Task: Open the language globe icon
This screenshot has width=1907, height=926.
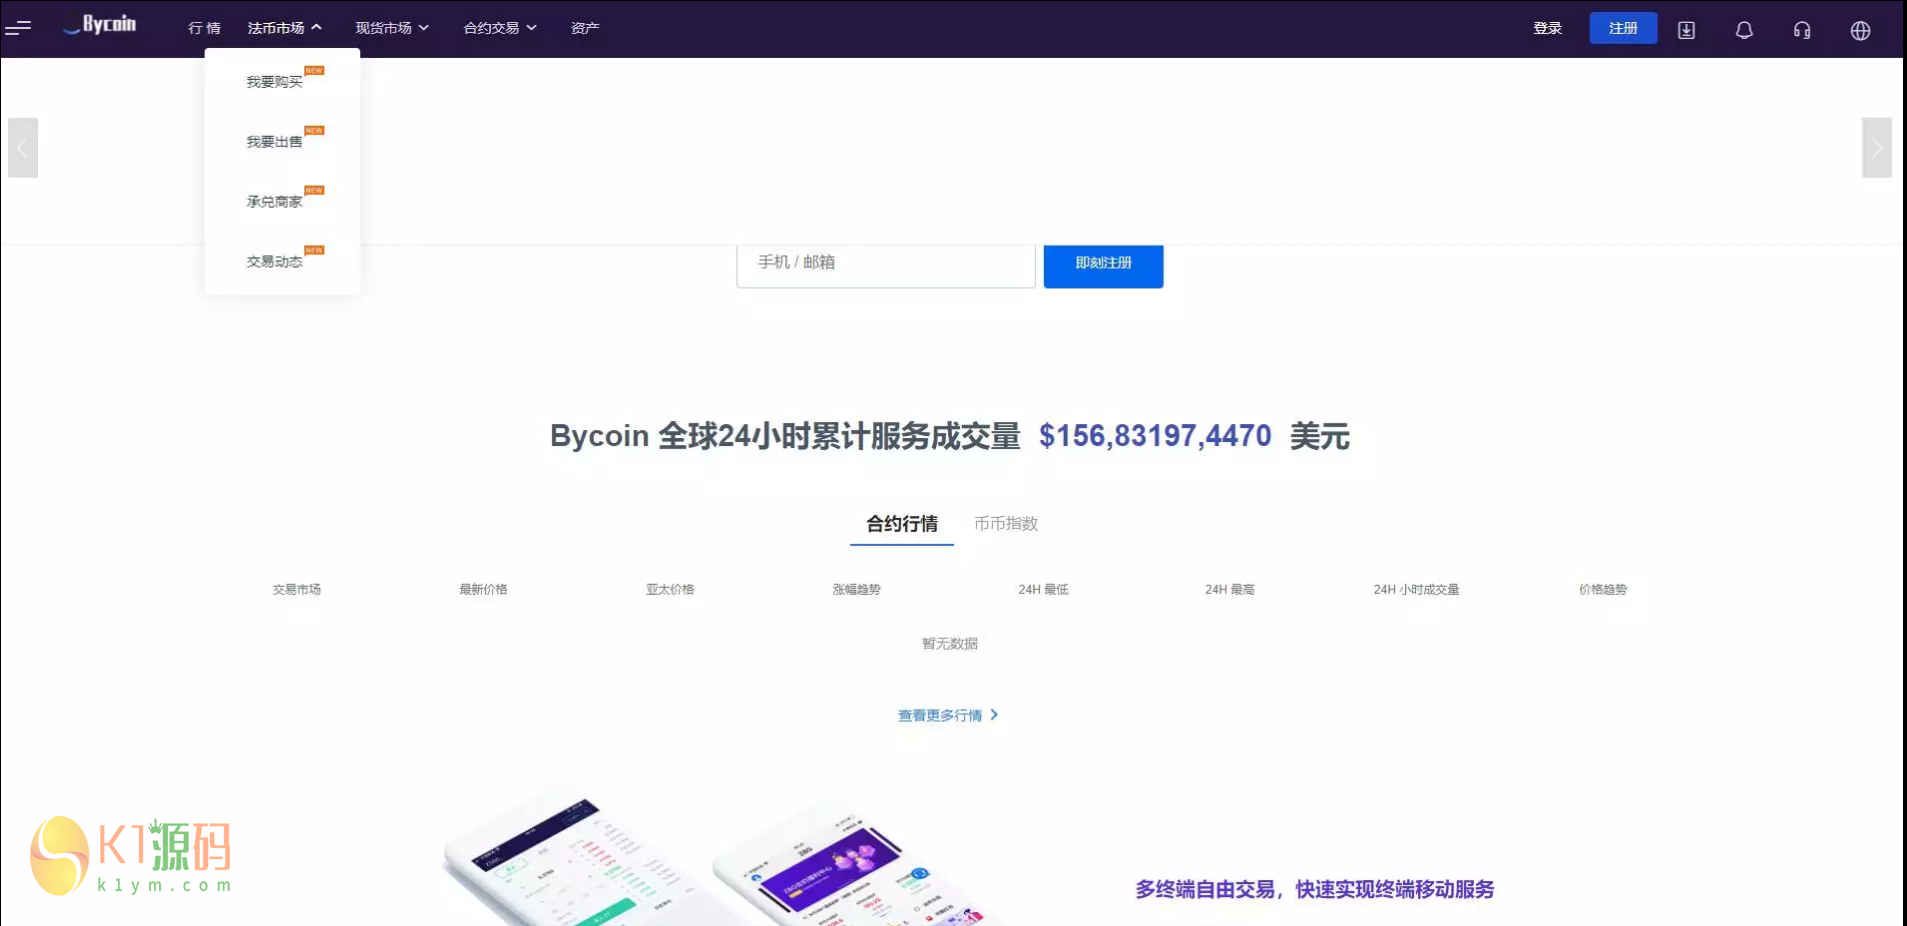Action: click(1860, 30)
